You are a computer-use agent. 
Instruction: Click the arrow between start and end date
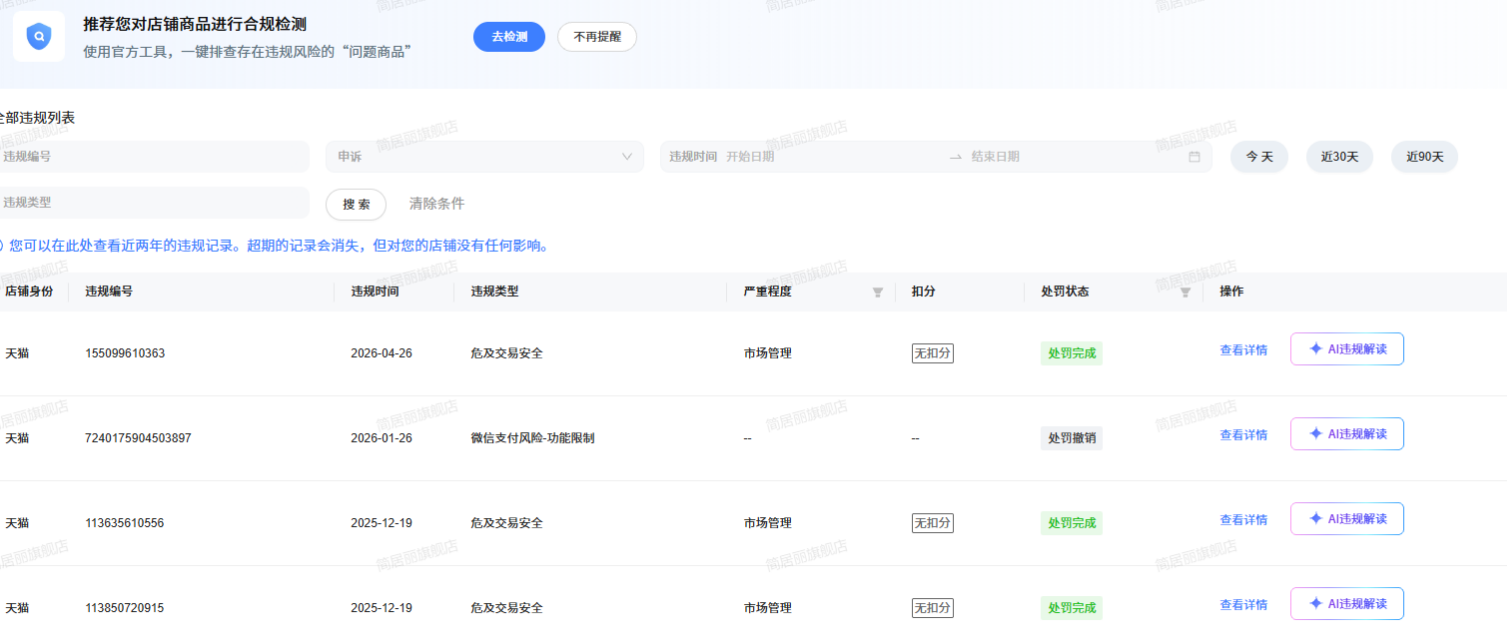tap(955, 157)
